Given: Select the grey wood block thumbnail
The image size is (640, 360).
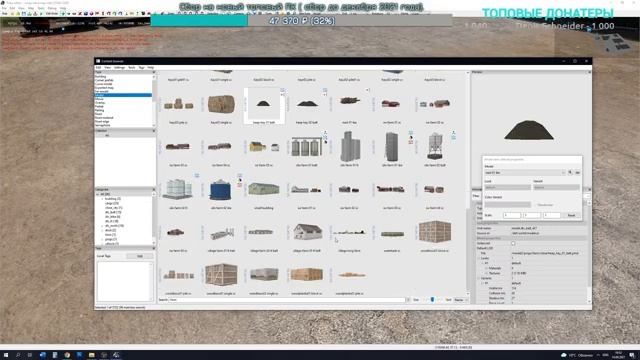Looking at the screenshot, I should tap(264, 274).
